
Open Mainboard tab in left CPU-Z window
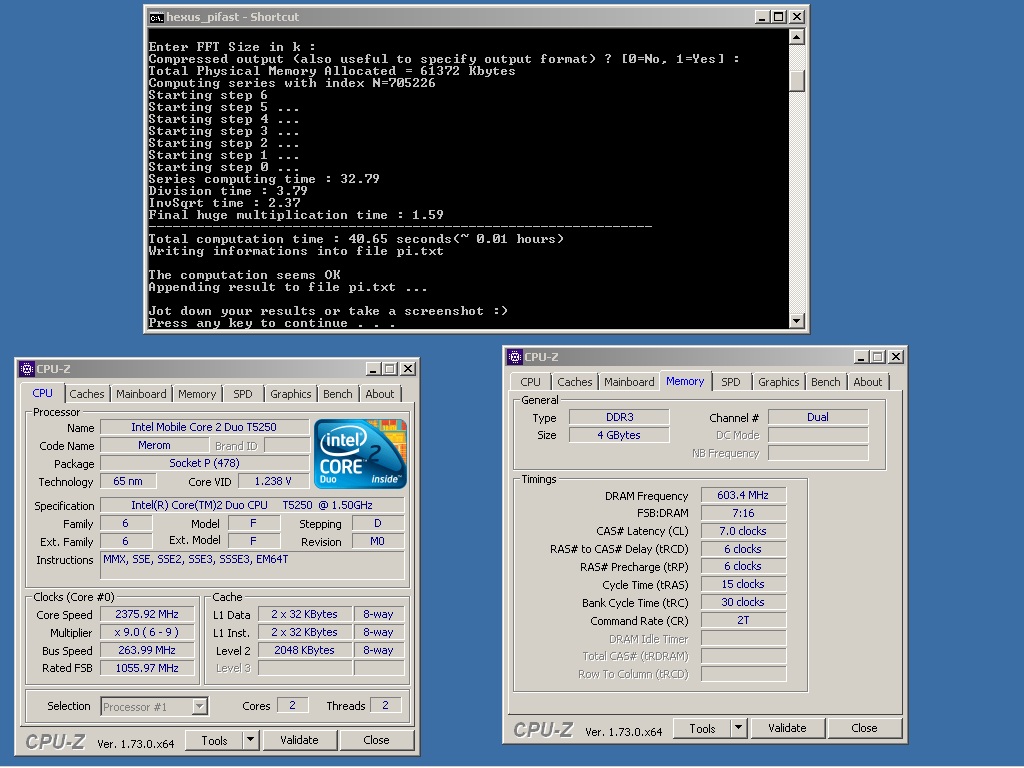[141, 394]
